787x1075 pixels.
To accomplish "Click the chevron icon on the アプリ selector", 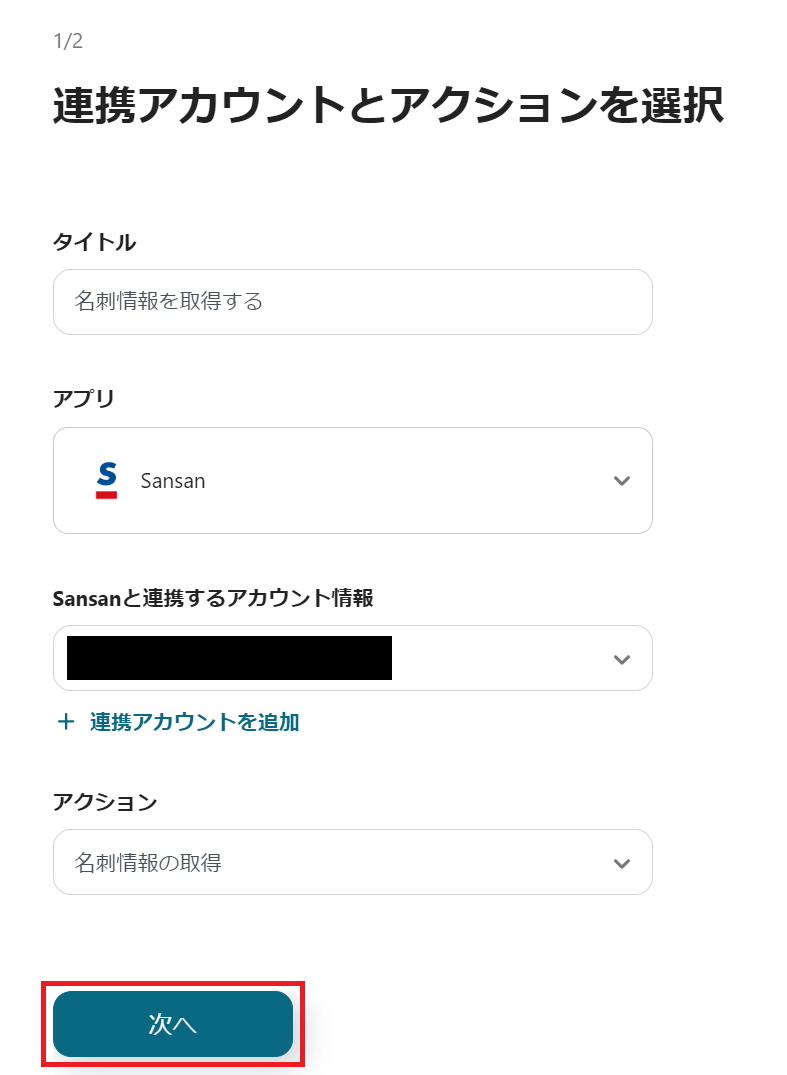I will tap(621, 480).
